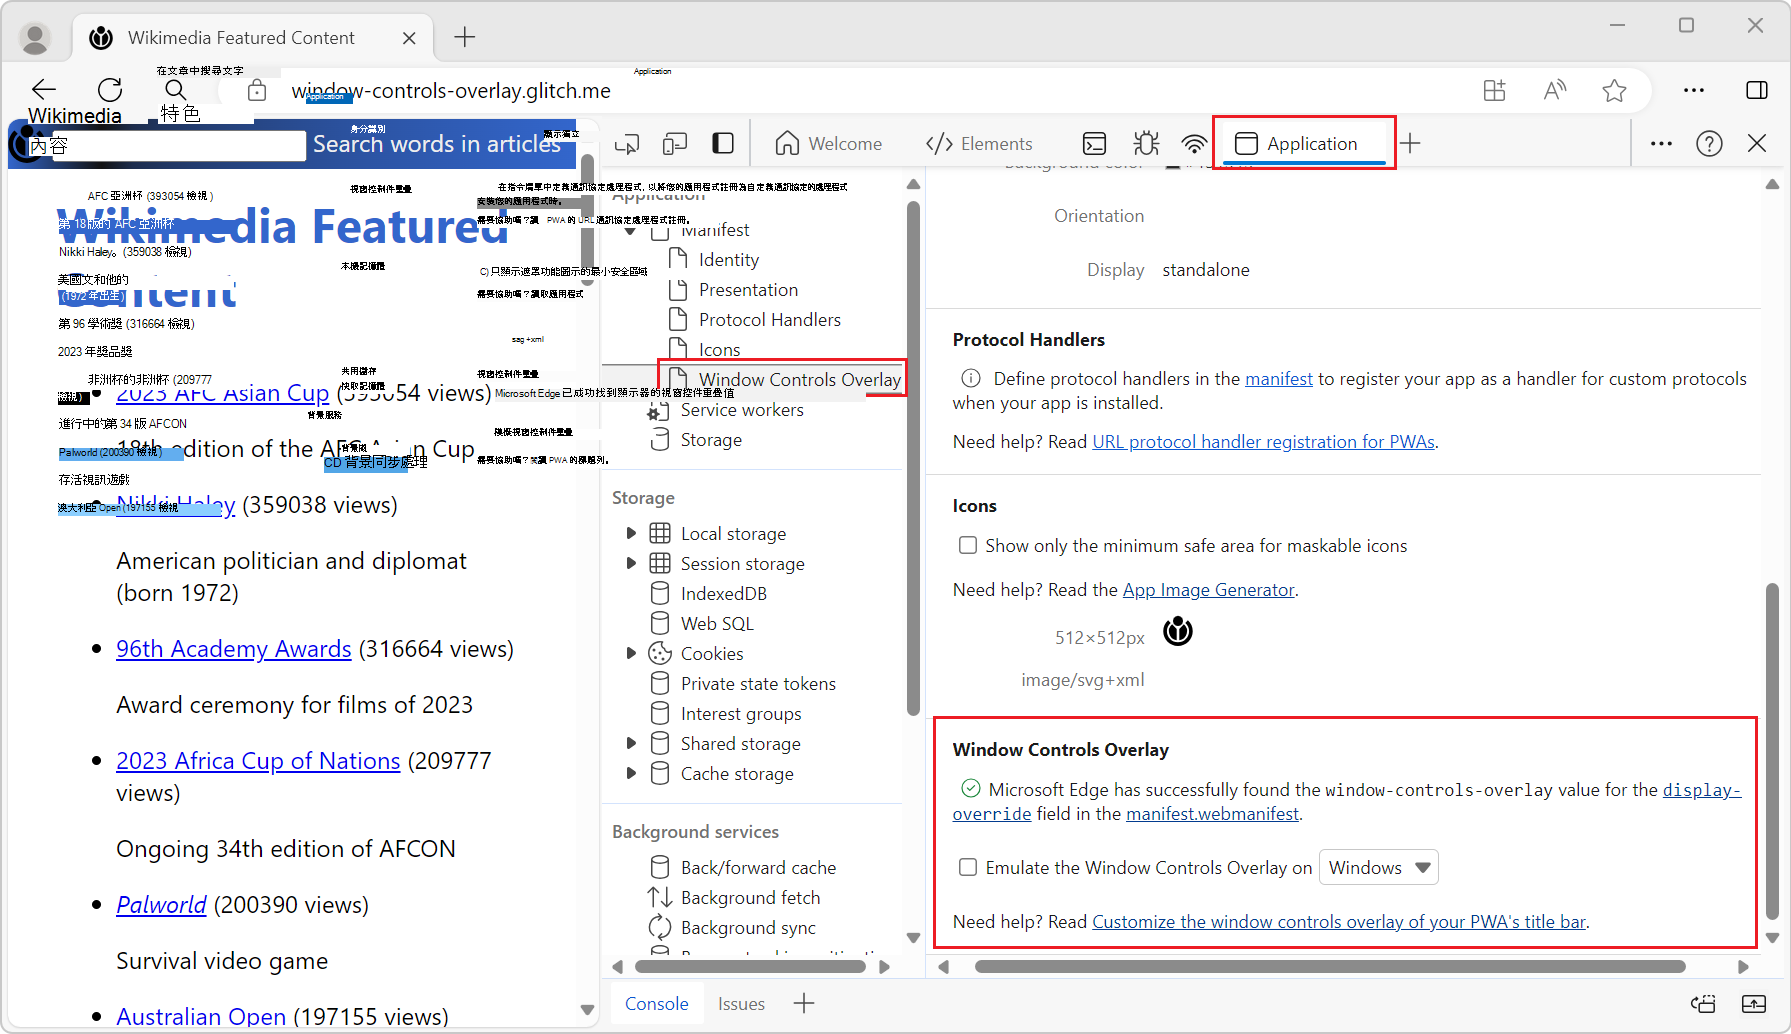Open a new browser tab

click(x=465, y=38)
